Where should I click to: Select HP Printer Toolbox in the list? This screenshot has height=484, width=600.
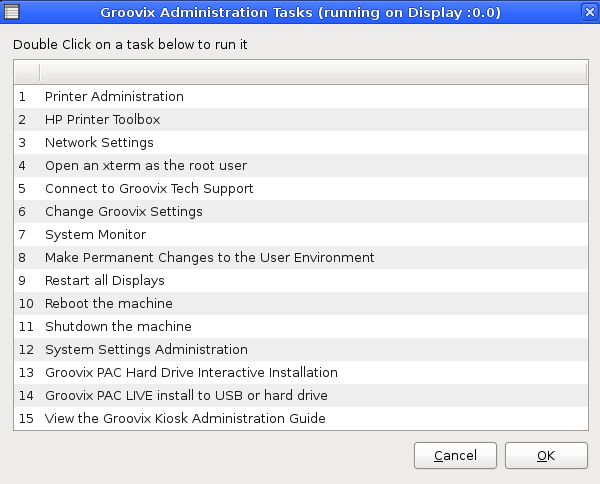click(x=102, y=120)
